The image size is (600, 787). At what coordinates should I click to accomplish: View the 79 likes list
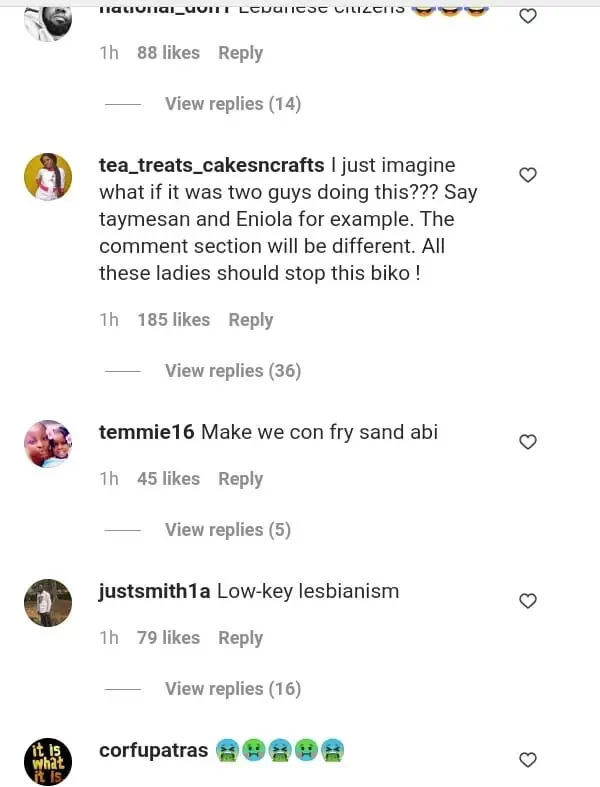[x=168, y=638]
